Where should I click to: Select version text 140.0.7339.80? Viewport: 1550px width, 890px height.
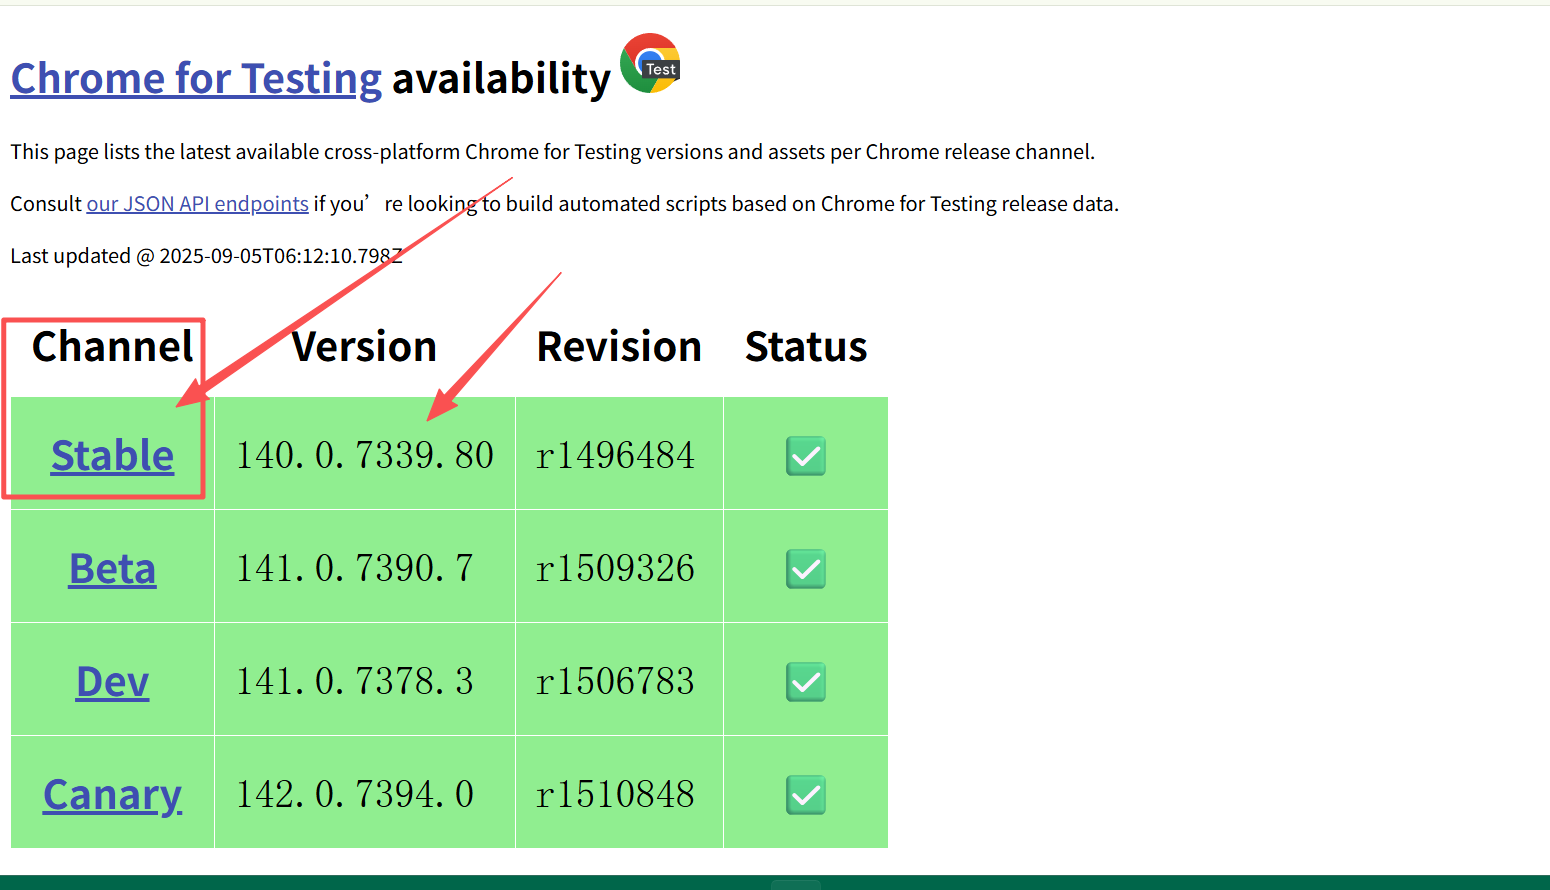click(365, 456)
